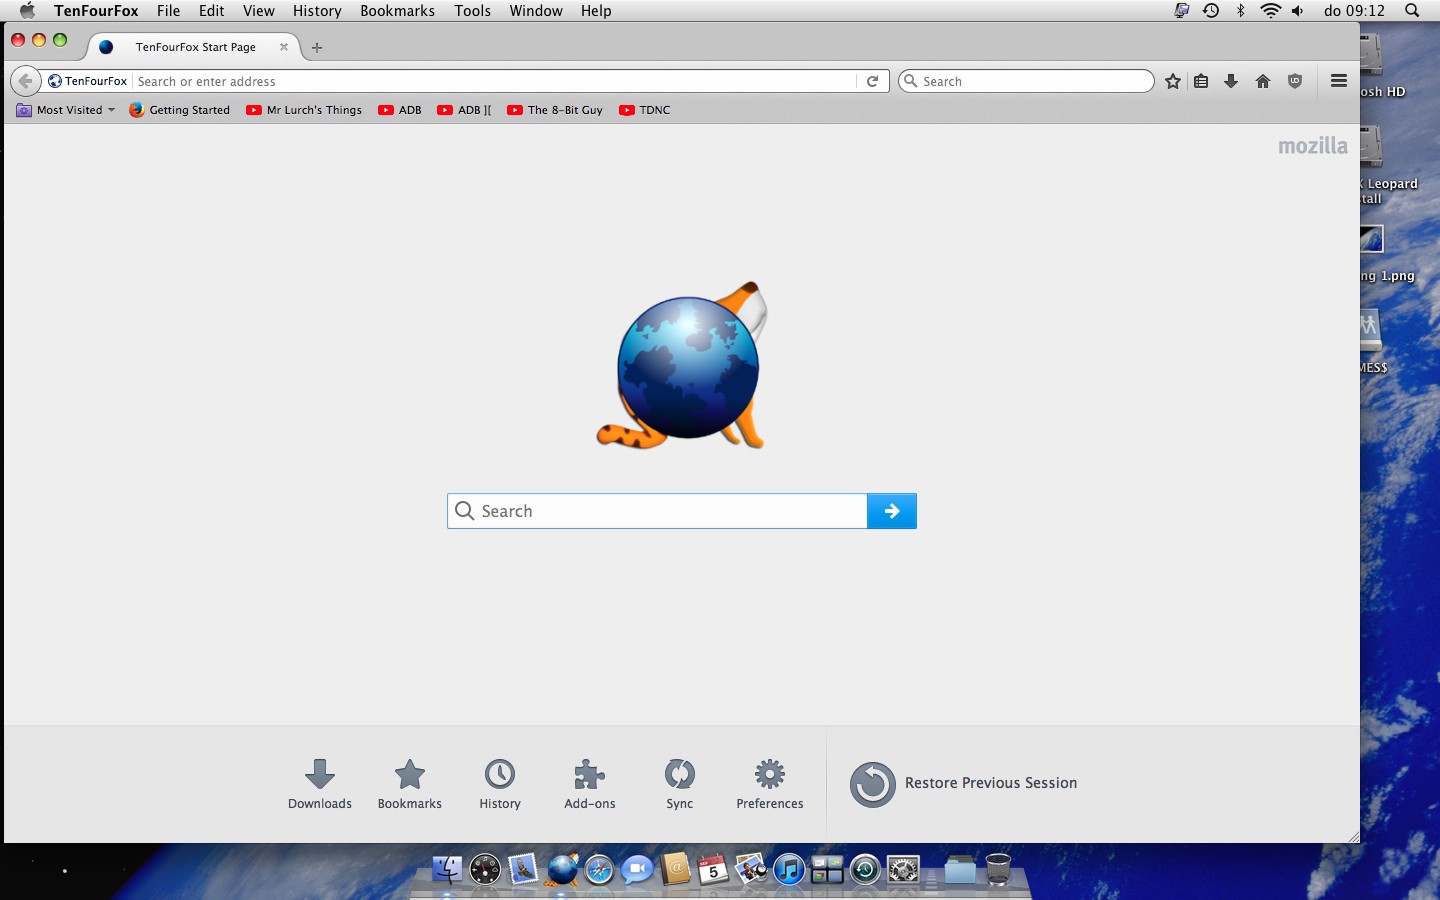Open the bookmarks list icon in toolbar
Screen dimensions: 1440x900
point(1201,81)
